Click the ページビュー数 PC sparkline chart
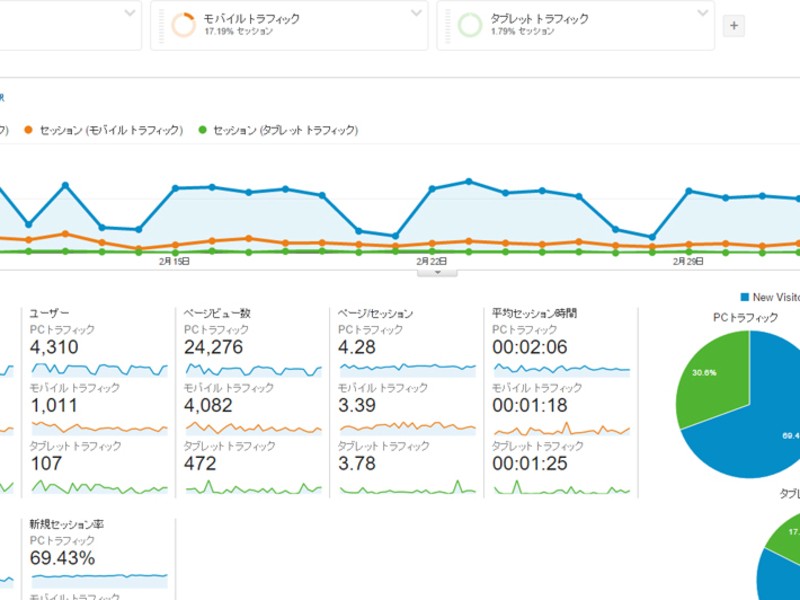Image resolution: width=800 pixels, height=600 pixels. tap(254, 369)
